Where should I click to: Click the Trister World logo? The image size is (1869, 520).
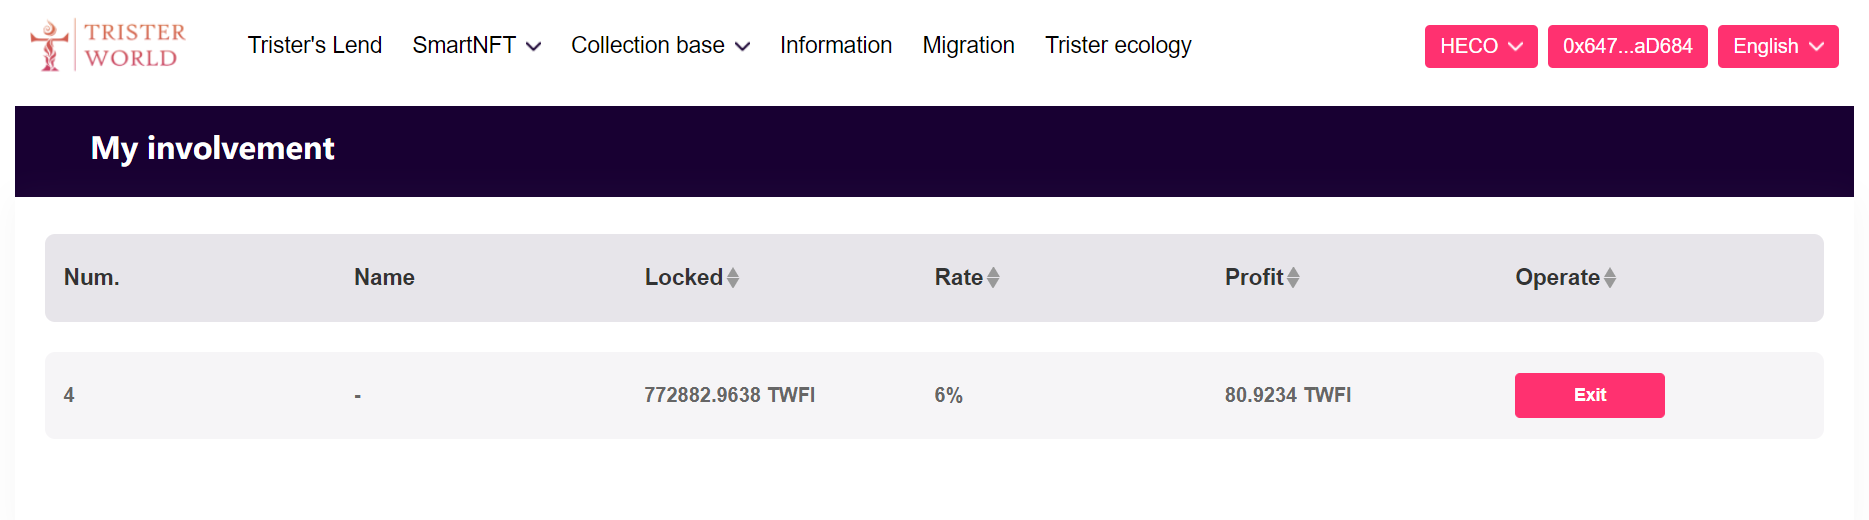click(x=108, y=45)
